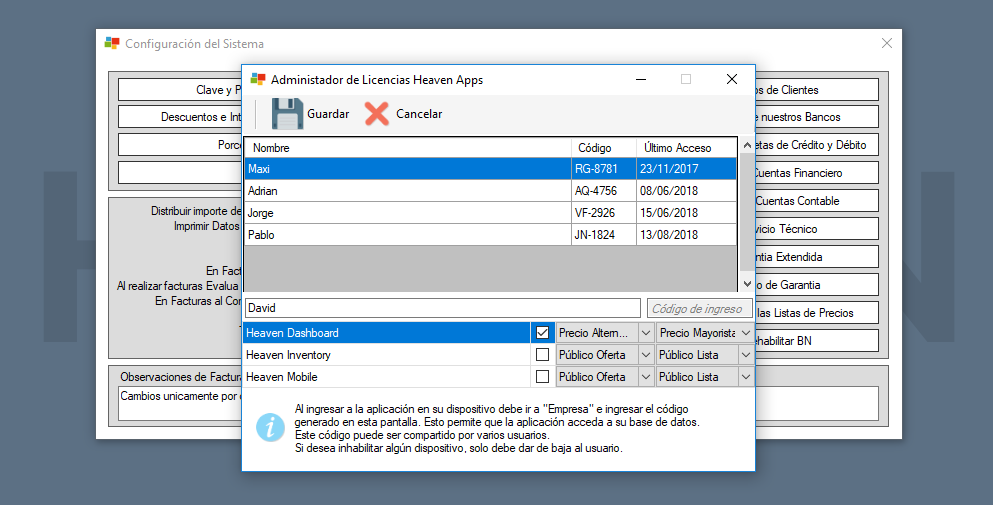This screenshot has width=993, height=505.
Task: Click the Nombre column header
Action: pos(408,148)
